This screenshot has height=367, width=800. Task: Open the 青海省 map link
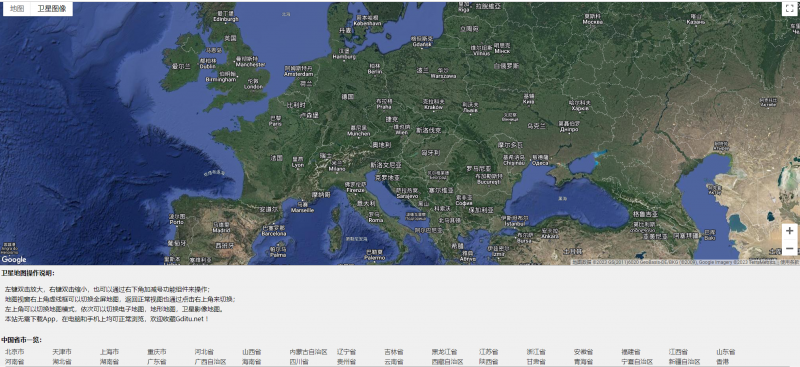(584, 362)
